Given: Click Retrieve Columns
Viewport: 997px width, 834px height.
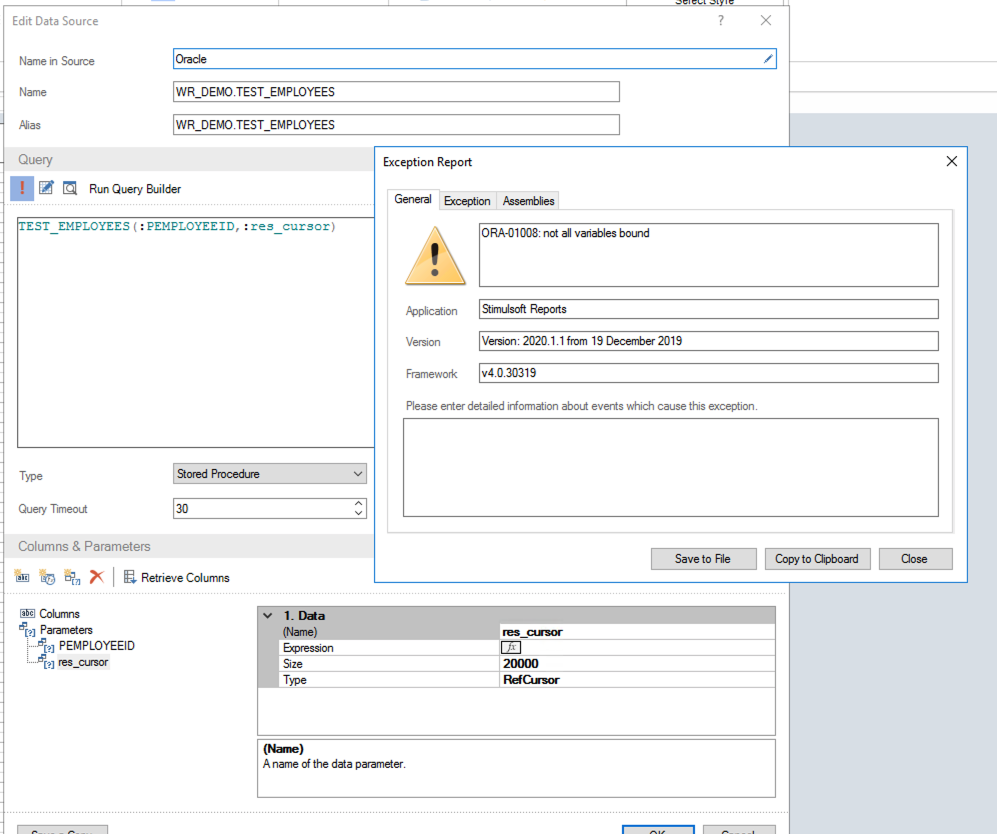Looking at the screenshot, I should (x=177, y=577).
